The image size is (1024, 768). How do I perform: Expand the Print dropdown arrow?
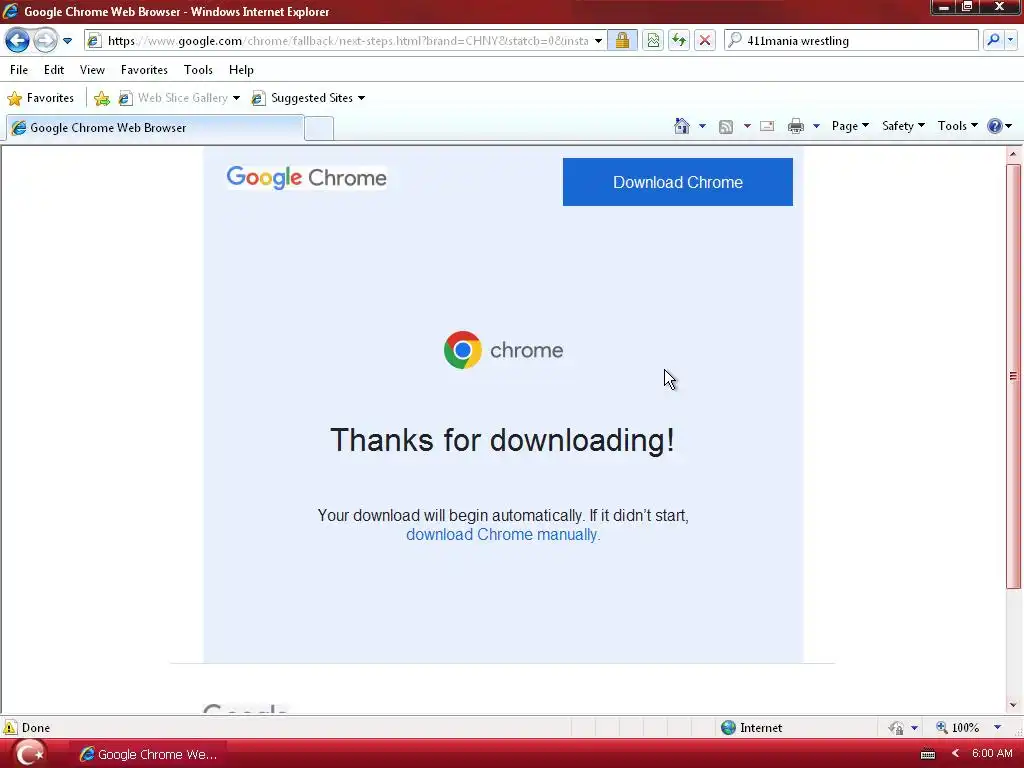816,126
